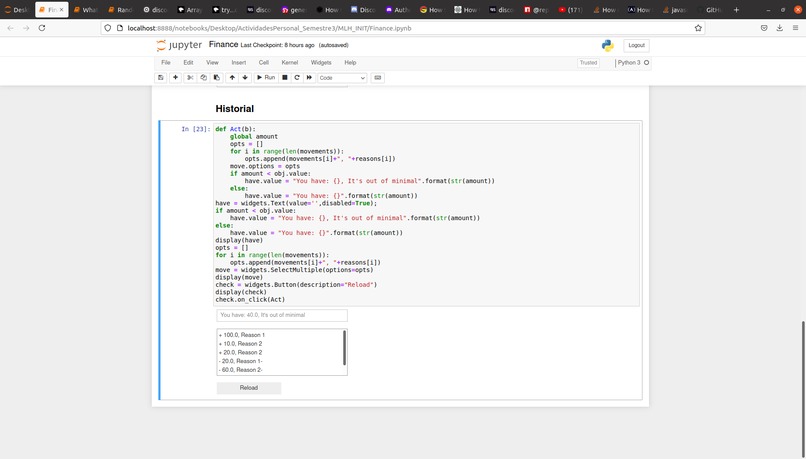
Task: Cut selected cells with the scissors icon
Action: (190, 78)
